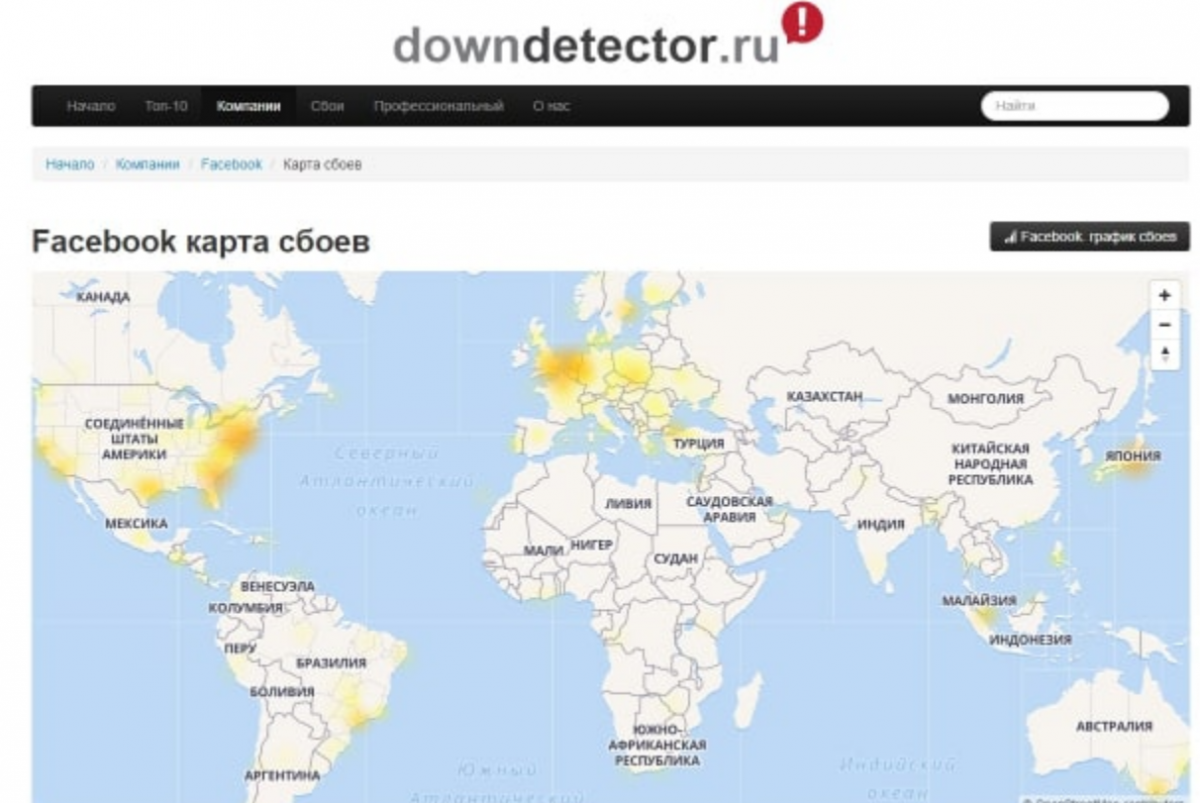The width and height of the screenshot is (1200, 803).
Task: Click the НИГЕР map label
Action: coord(591,544)
